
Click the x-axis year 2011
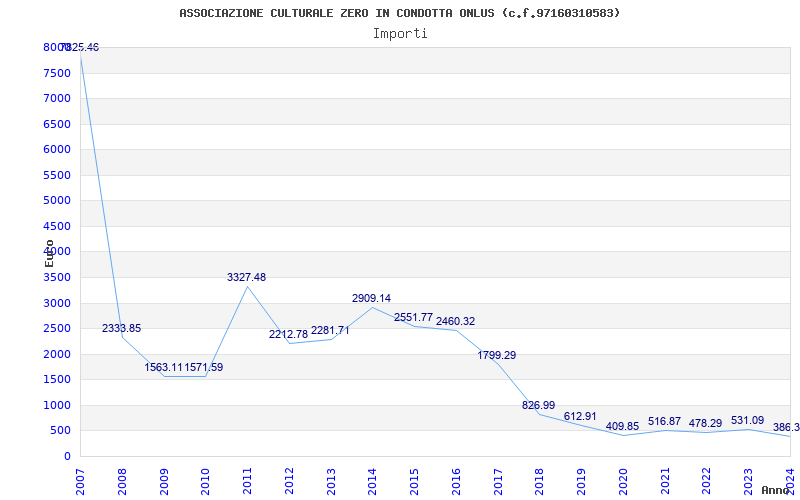tap(247, 482)
